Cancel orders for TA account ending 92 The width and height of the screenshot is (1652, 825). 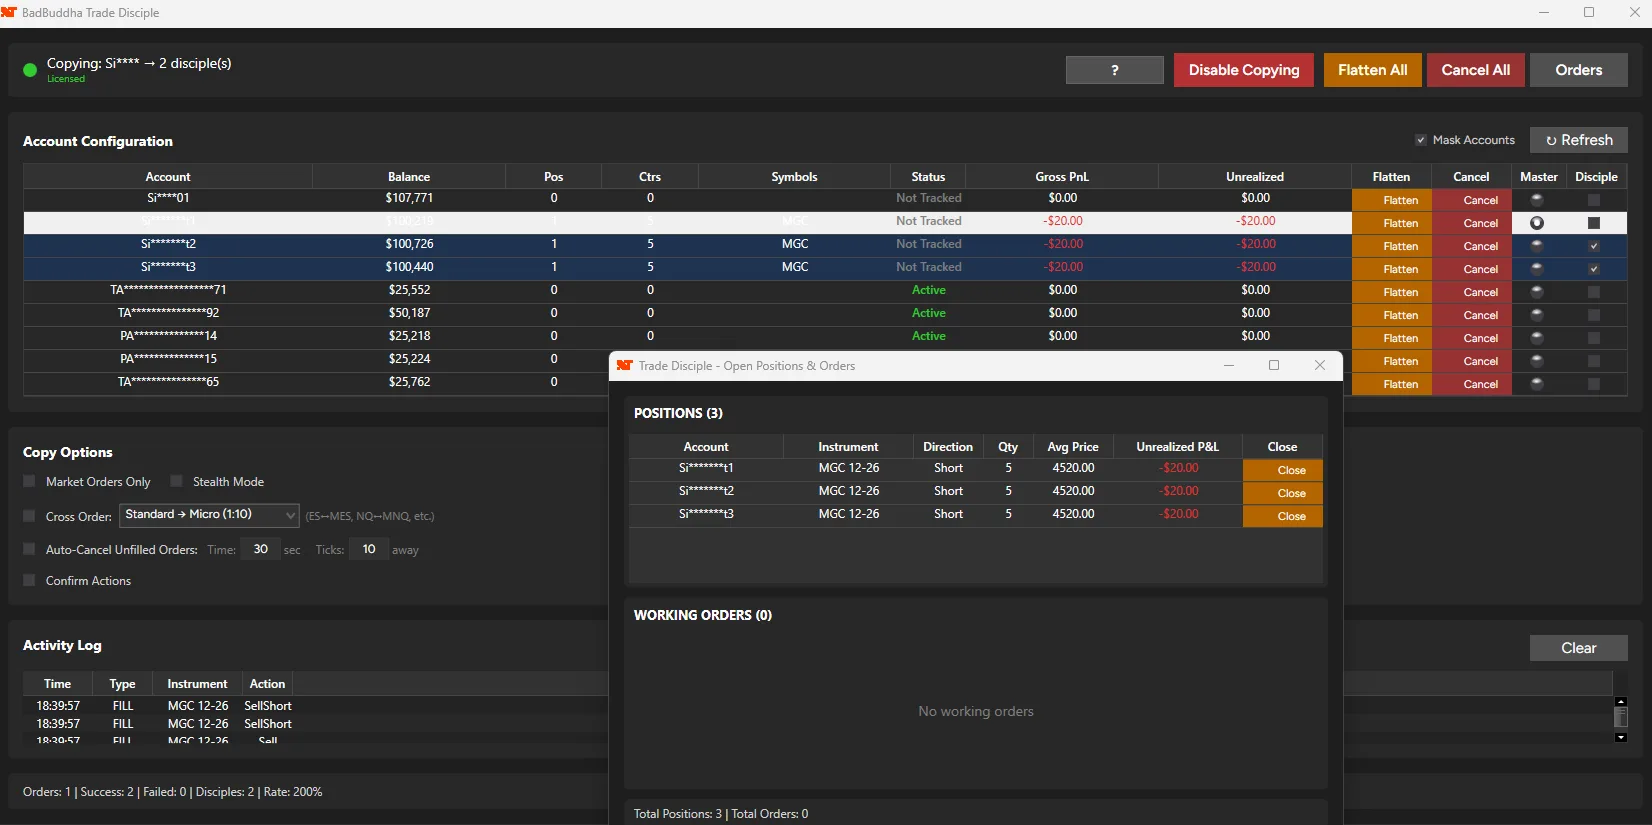coord(1471,315)
